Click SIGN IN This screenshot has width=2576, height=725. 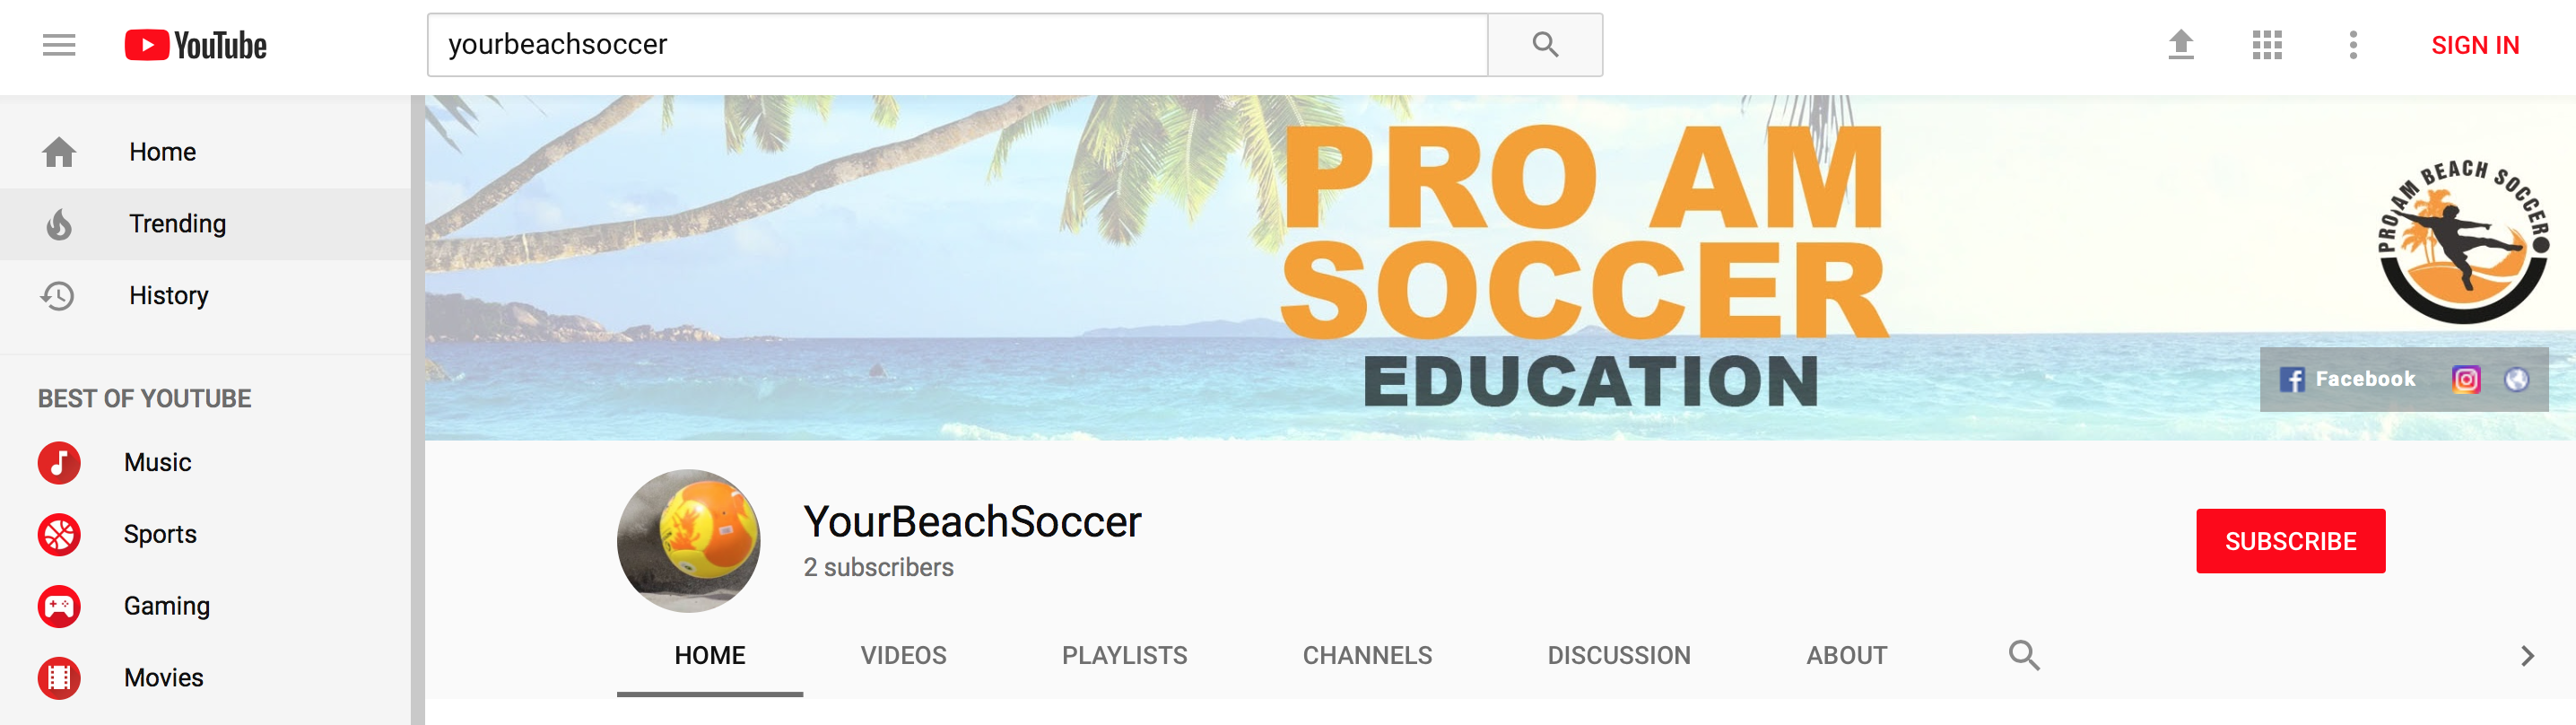coord(2474,45)
